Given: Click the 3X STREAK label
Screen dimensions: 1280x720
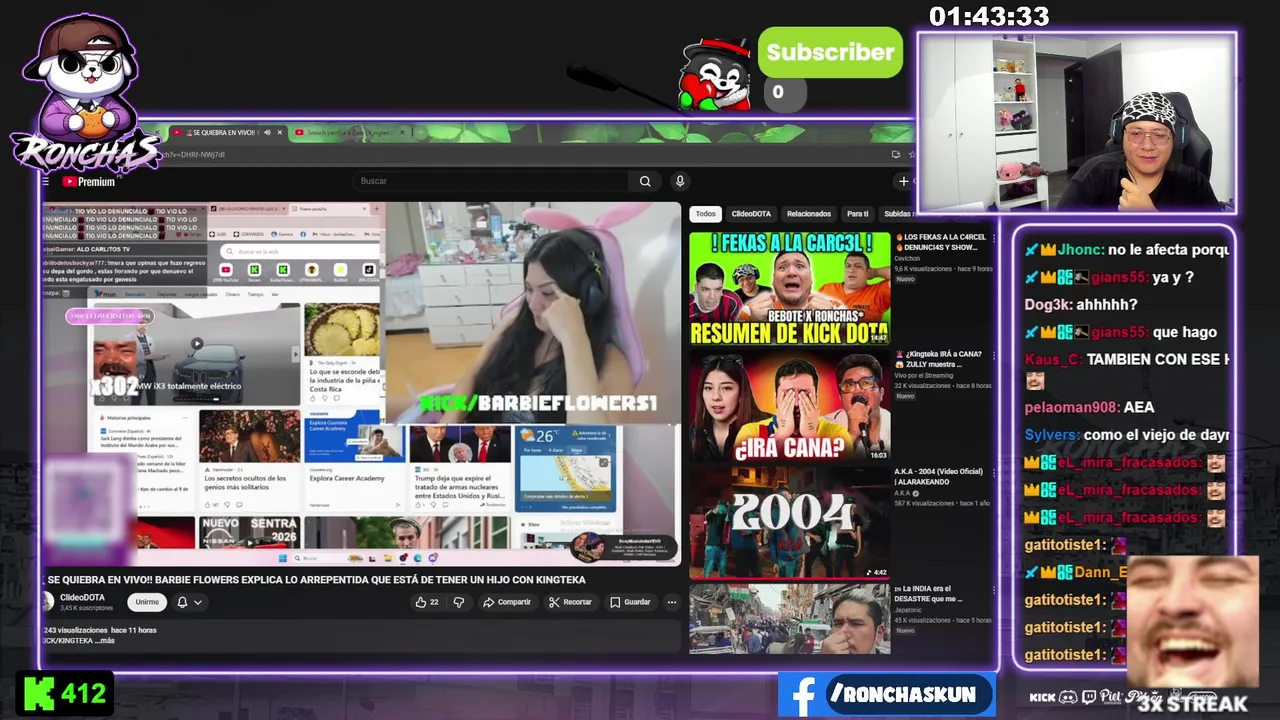Looking at the screenshot, I should point(1192,703).
